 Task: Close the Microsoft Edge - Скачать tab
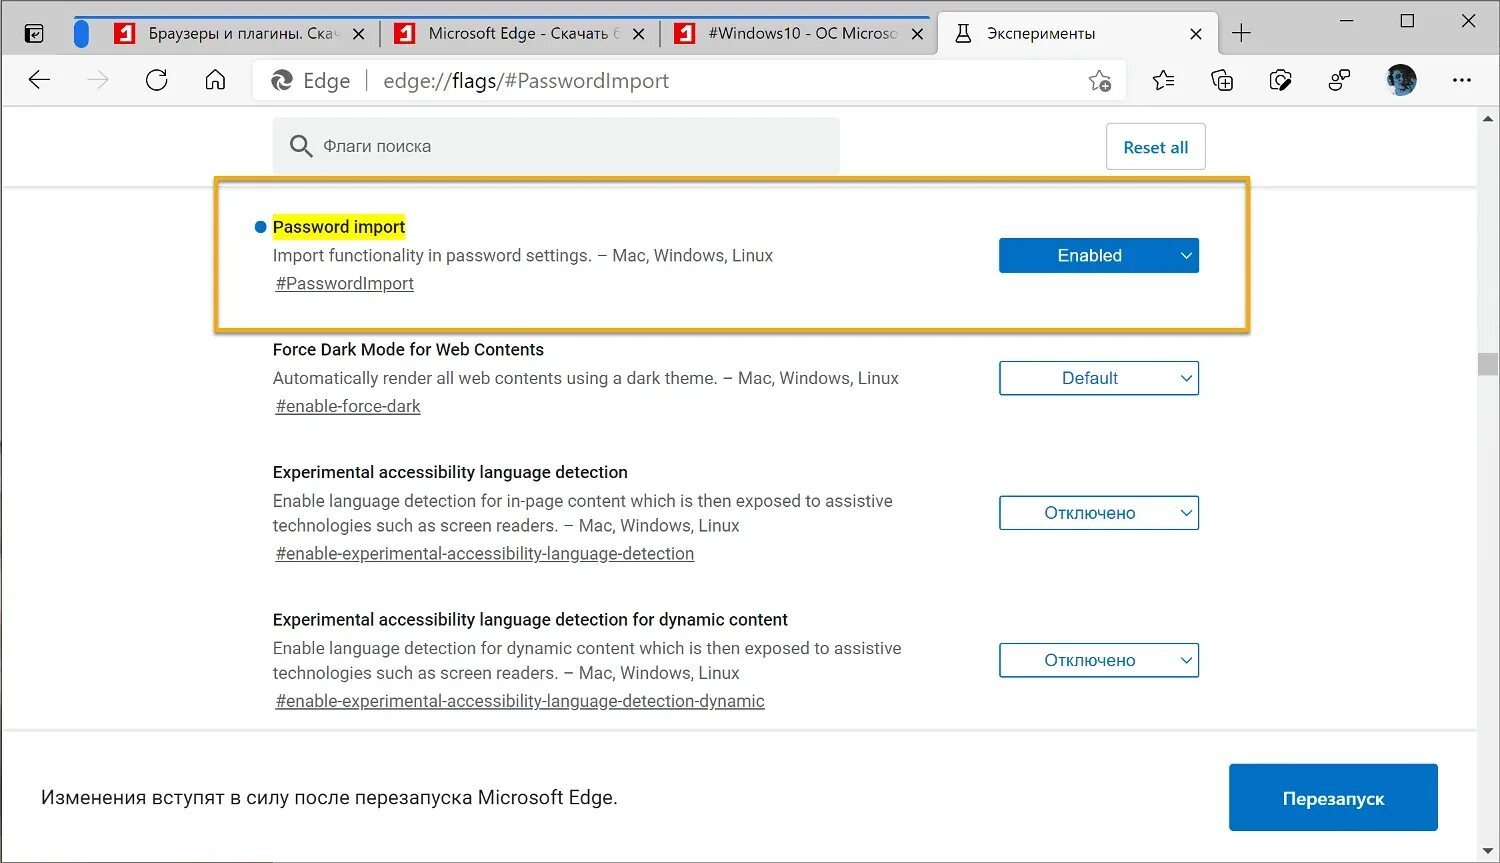(x=638, y=34)
